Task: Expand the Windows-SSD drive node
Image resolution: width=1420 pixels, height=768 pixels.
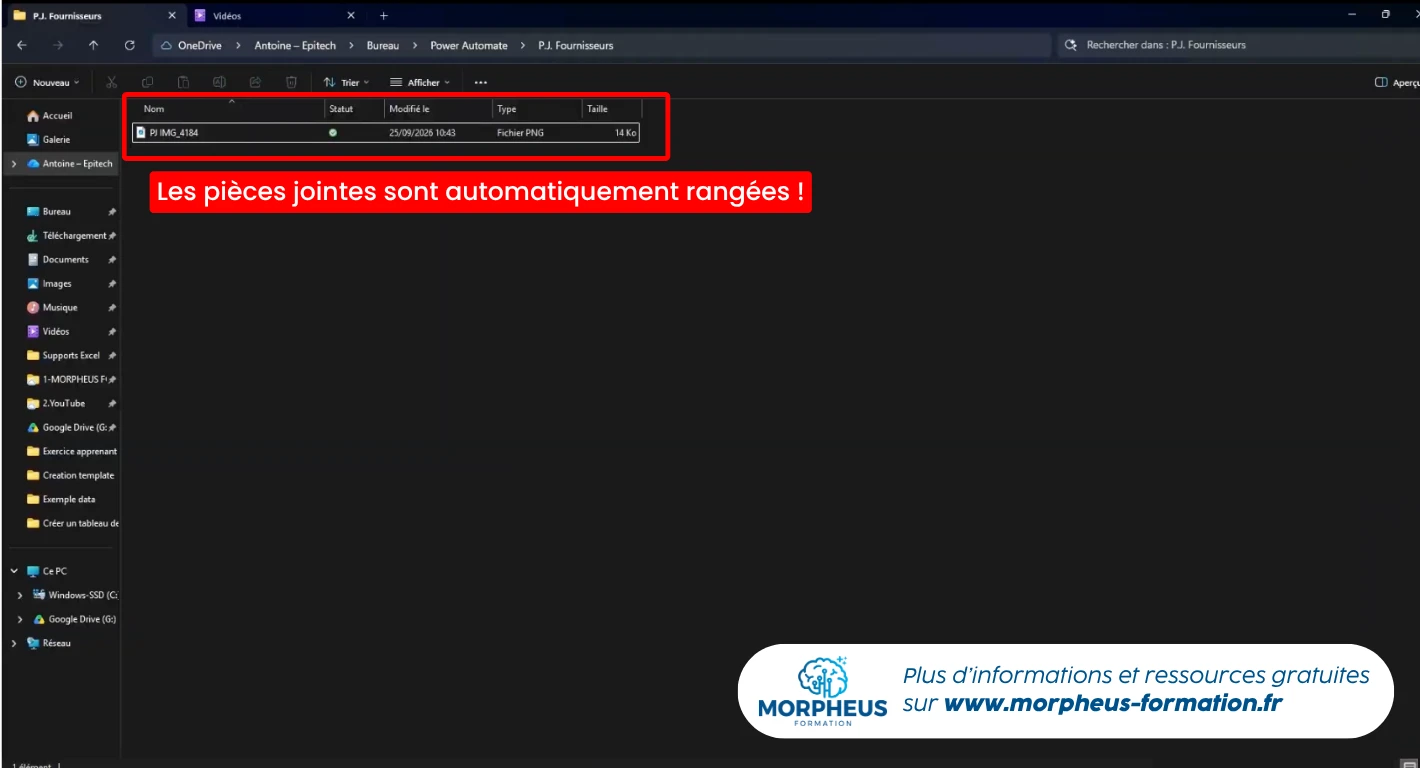Action: pos(19,595)
